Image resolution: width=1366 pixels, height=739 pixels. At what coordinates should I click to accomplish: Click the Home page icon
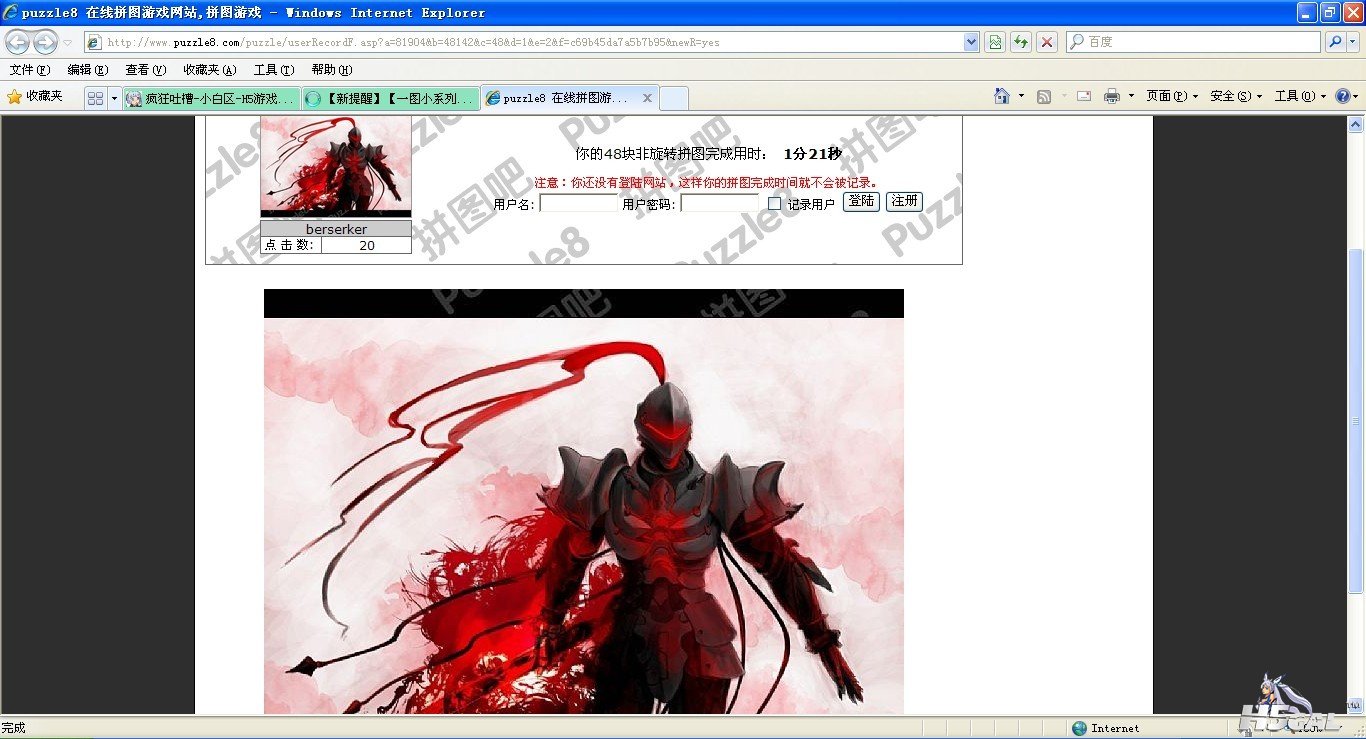pyautogui.click(x=1002, y=97)
